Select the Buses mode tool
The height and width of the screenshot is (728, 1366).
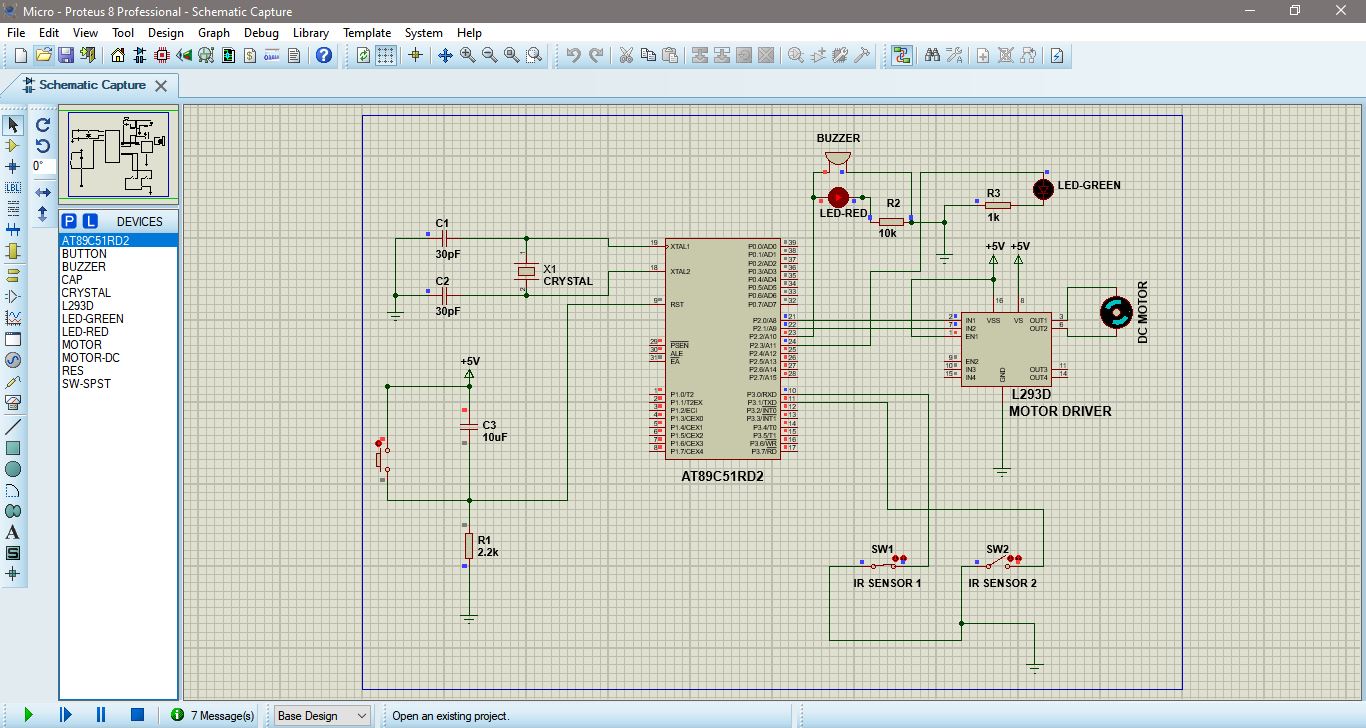coord(13,223)
